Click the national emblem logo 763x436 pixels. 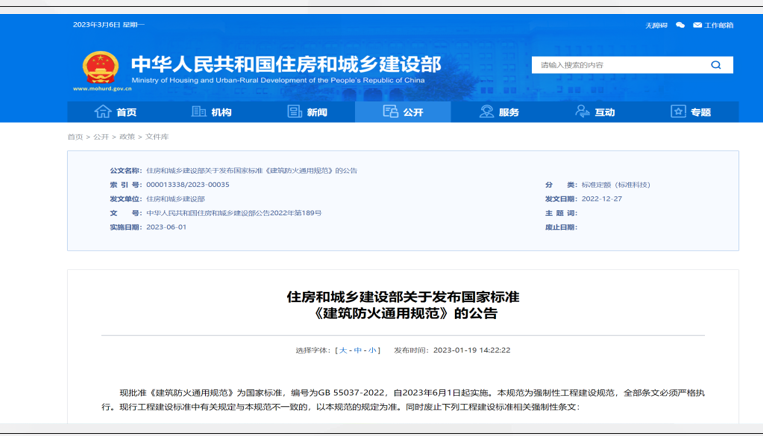point(101,68)
